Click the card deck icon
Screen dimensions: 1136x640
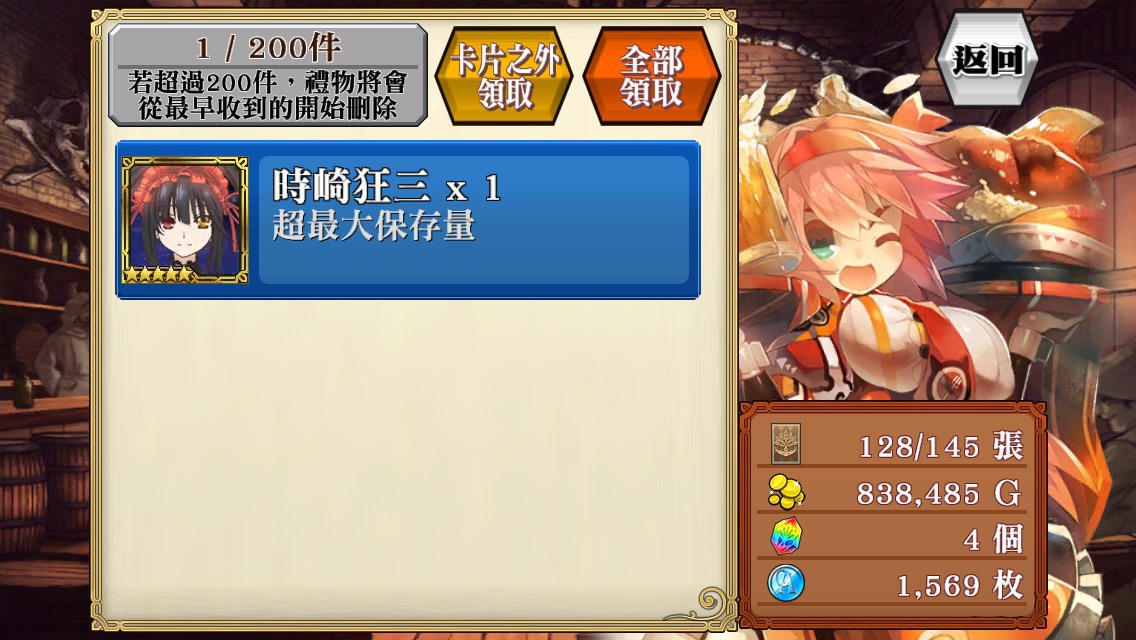786,444
